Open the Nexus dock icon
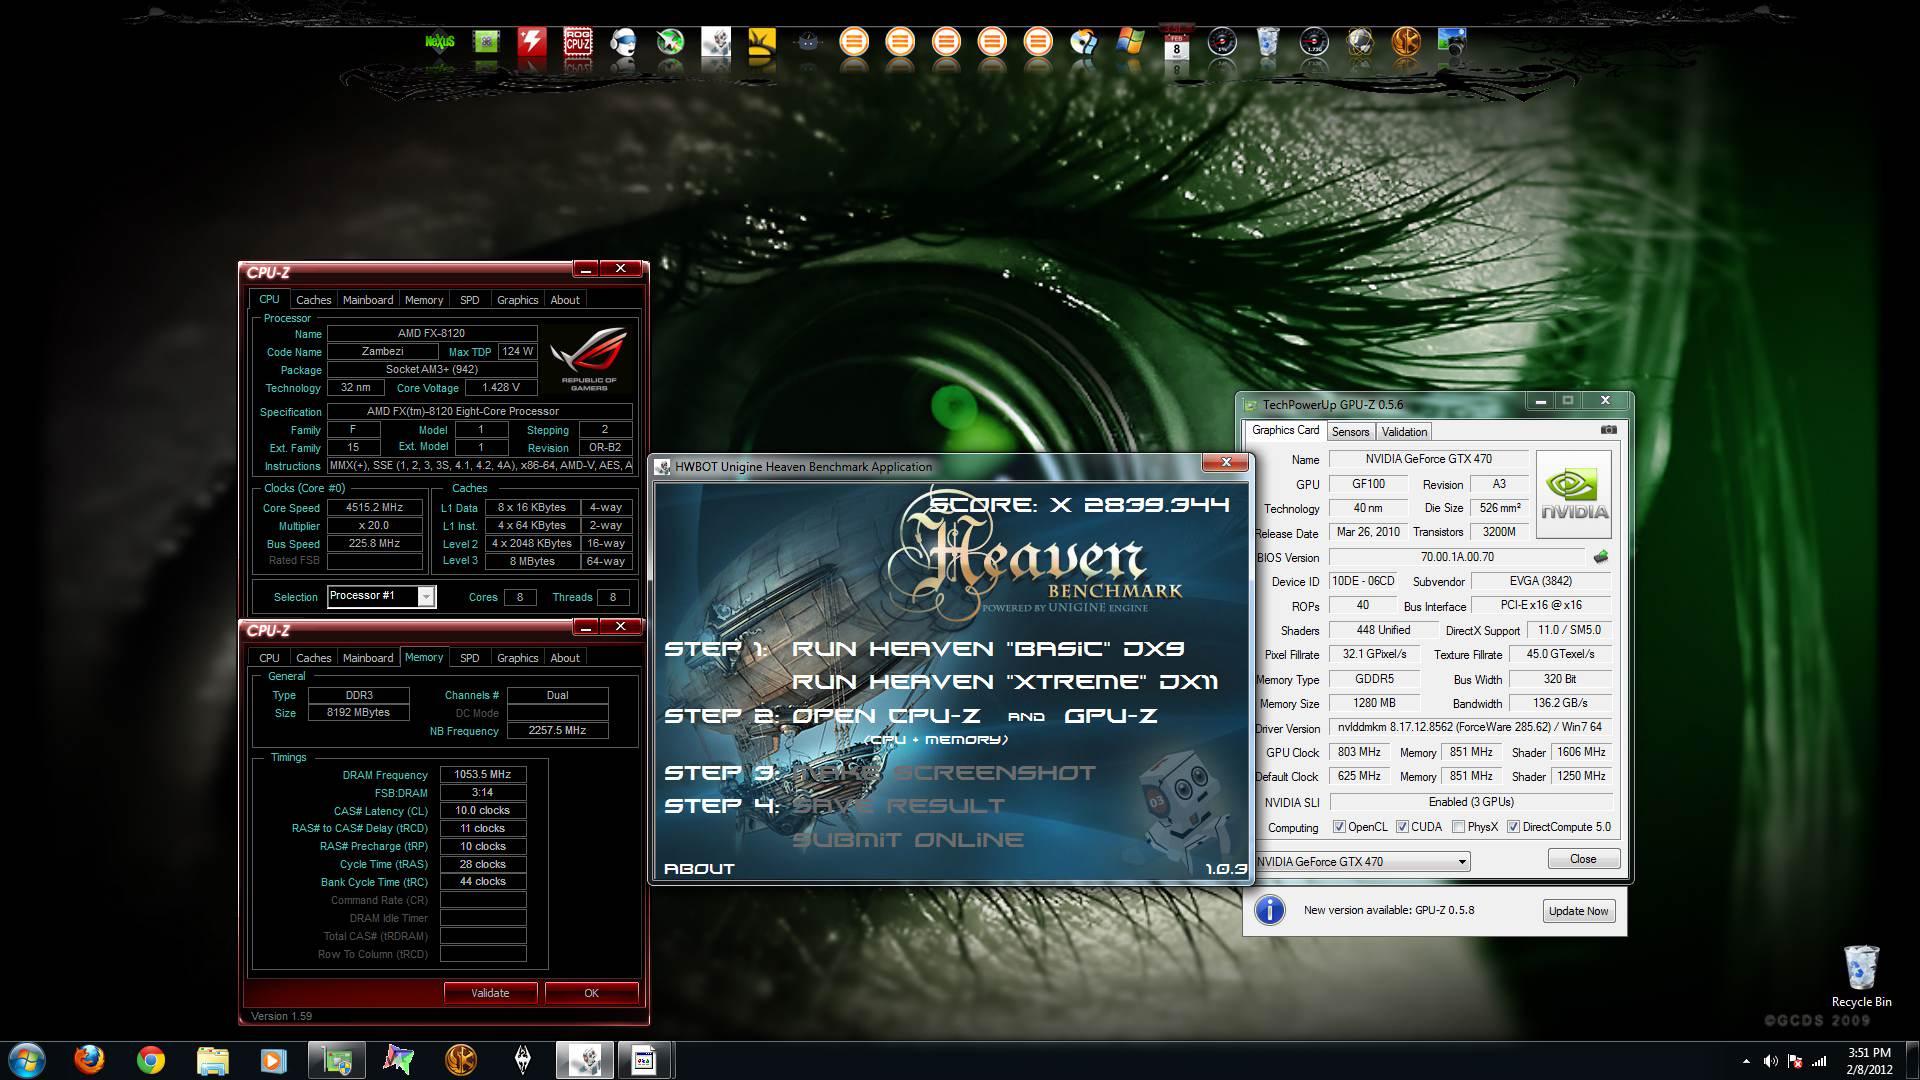The image size is (1920, 1080). [440, 42]
